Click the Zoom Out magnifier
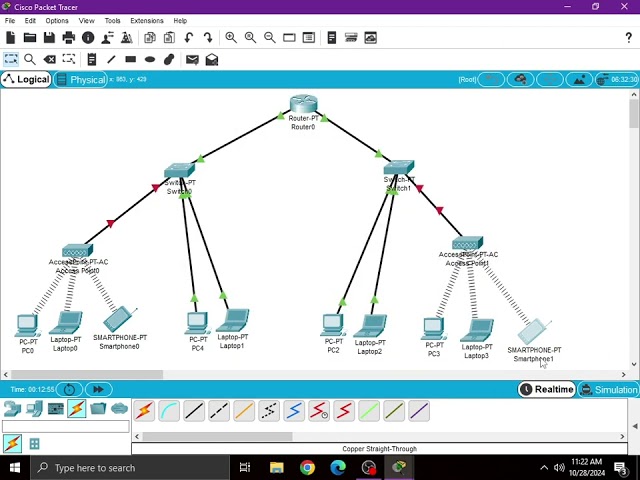This screenshot has width=640, height=480. coord(270,38)
